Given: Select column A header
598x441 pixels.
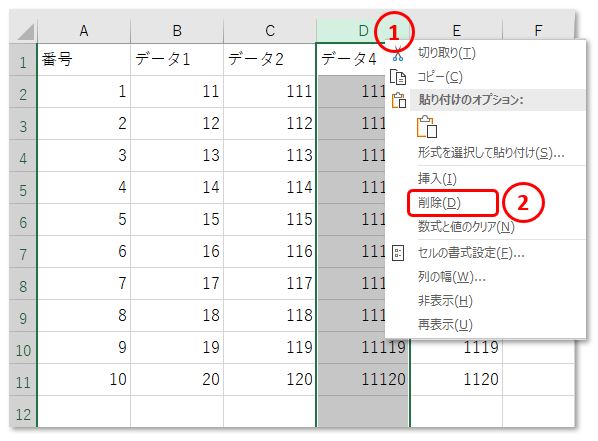Looking at the screenshot, I should tap(84, 31).
